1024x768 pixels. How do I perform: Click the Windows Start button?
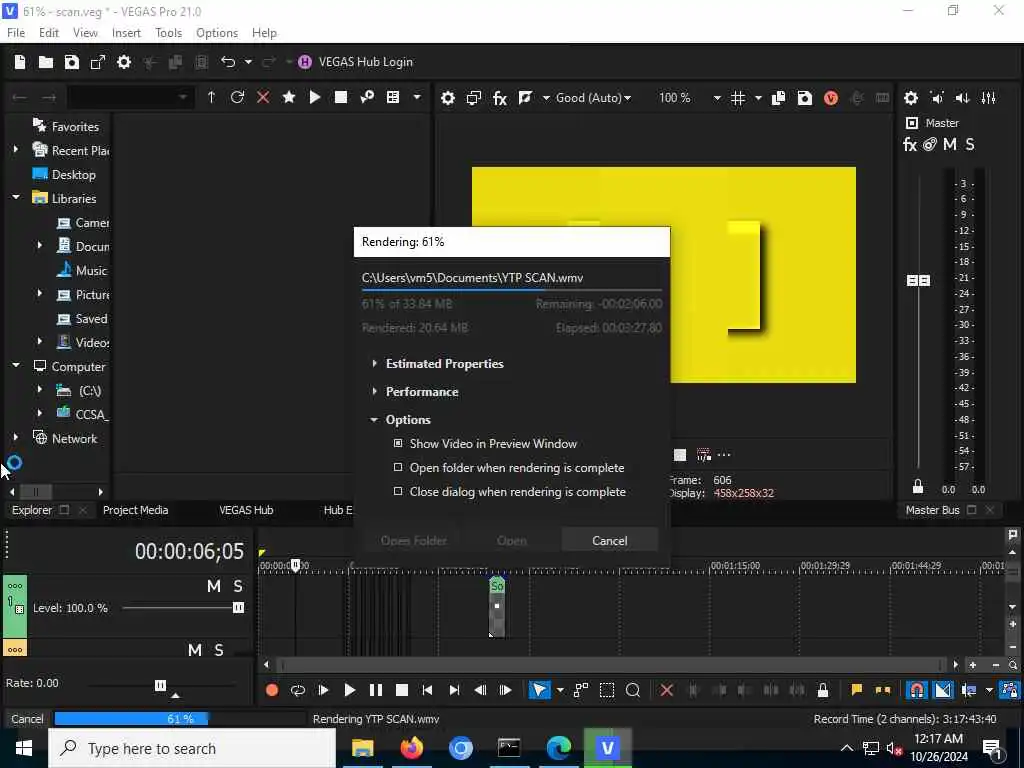click(x=24, y=748)
